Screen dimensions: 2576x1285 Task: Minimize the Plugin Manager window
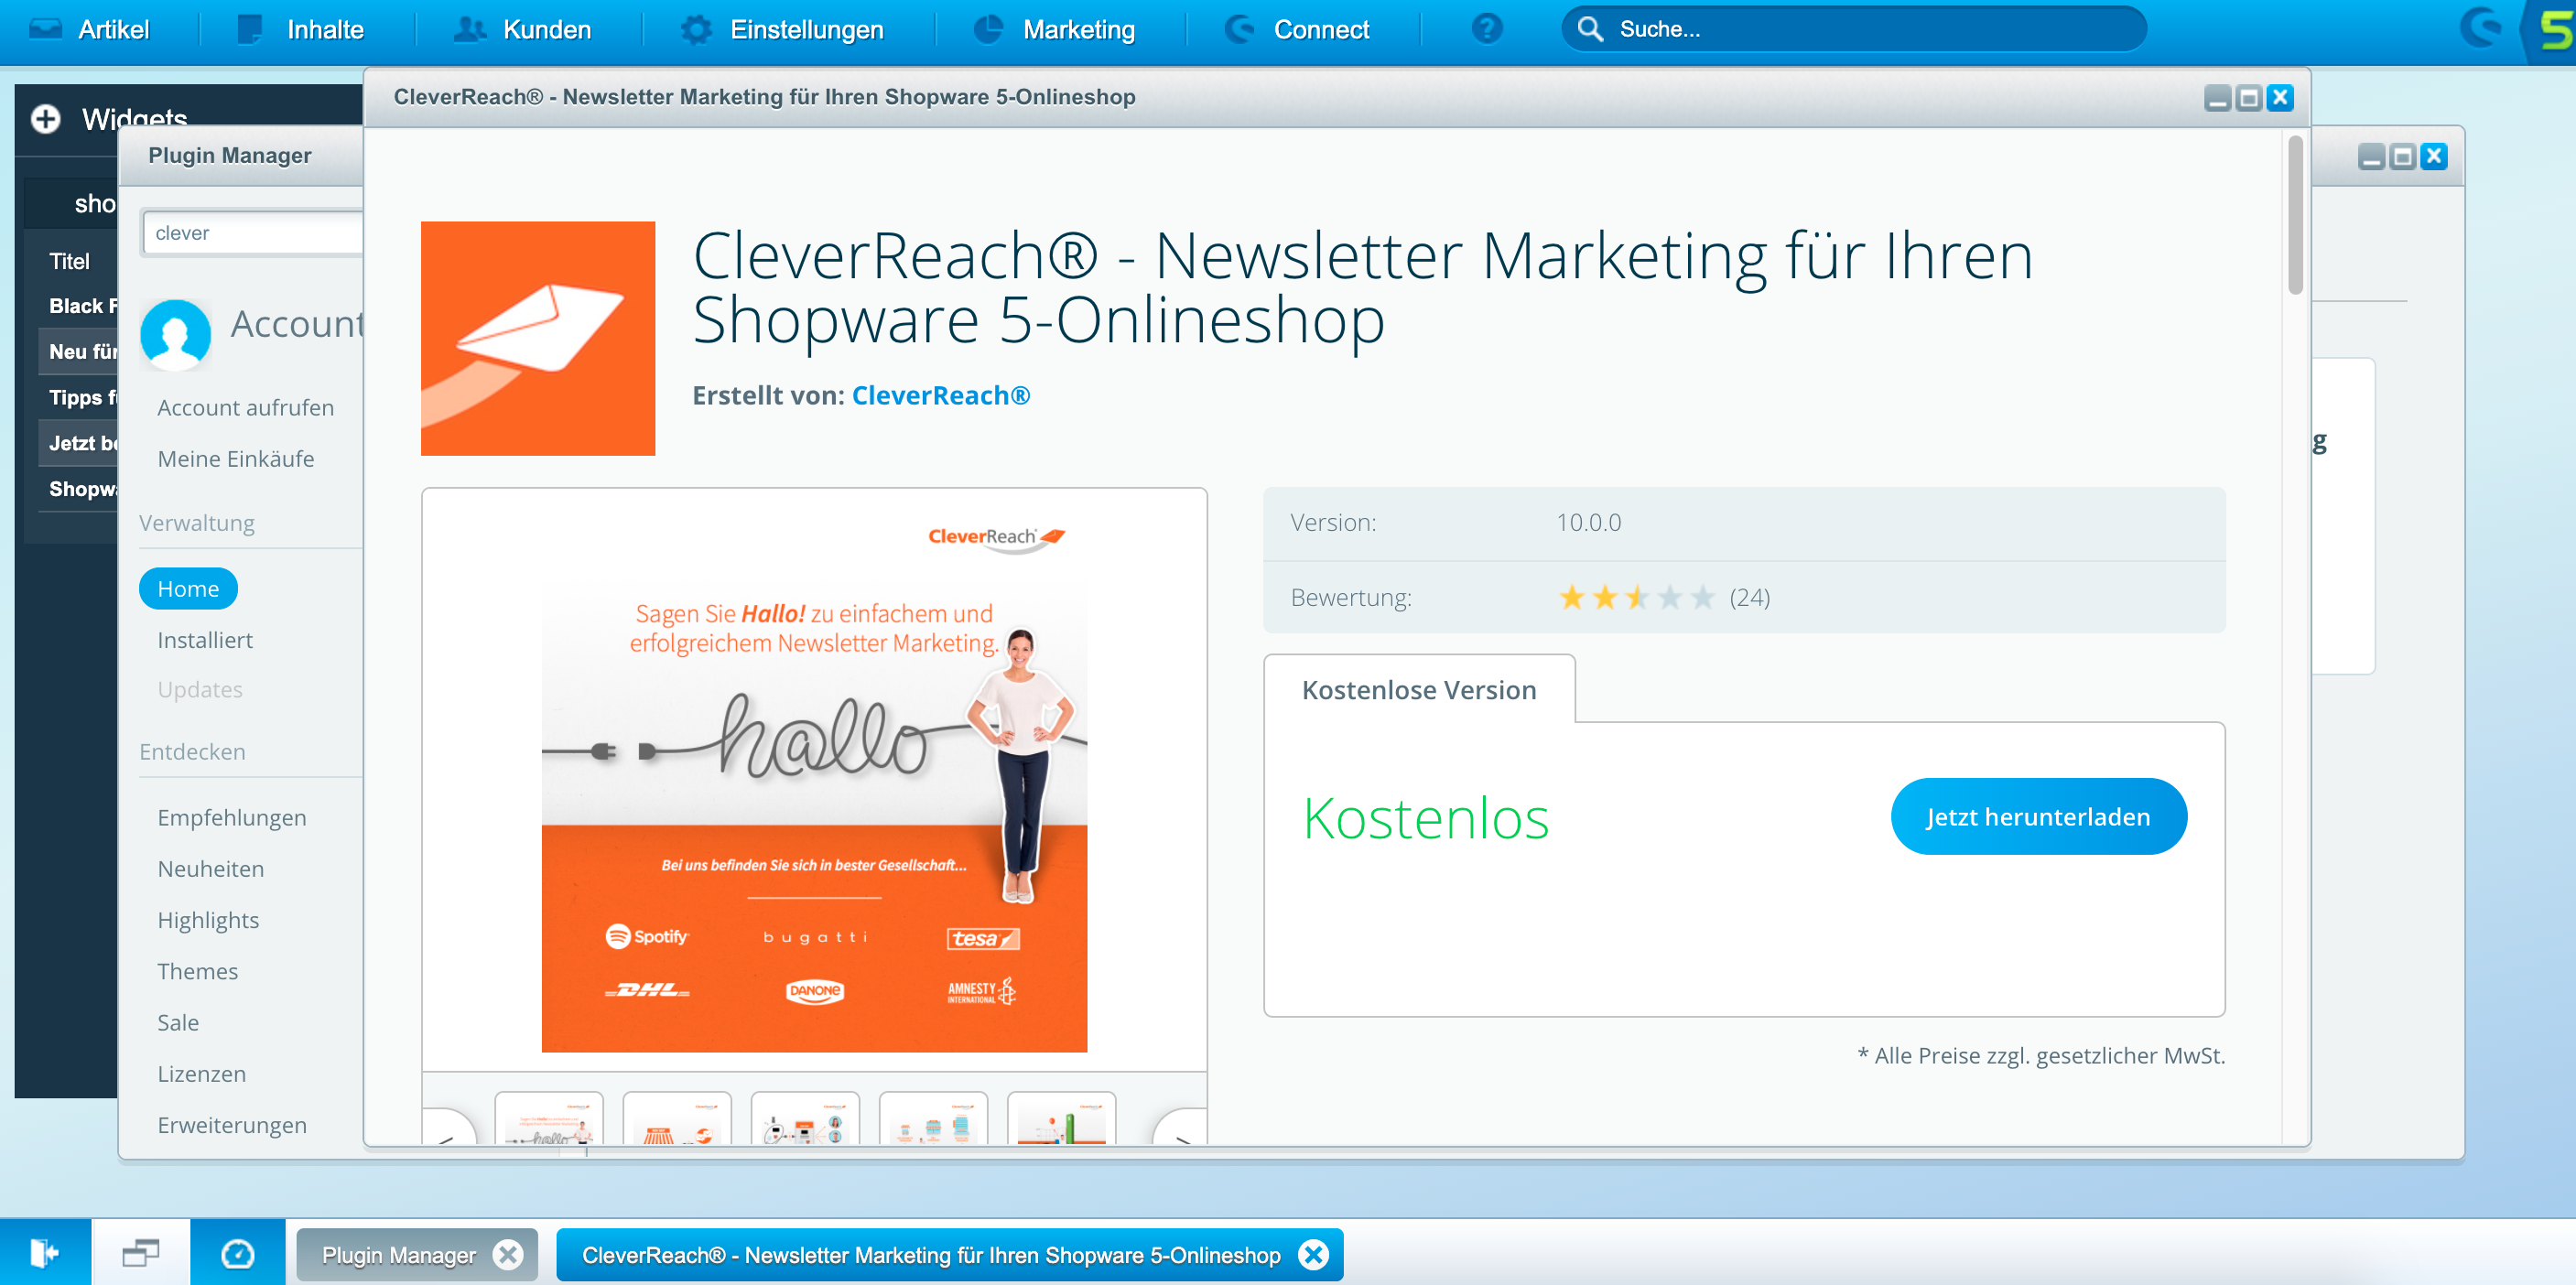click(x=2371, y=157)
